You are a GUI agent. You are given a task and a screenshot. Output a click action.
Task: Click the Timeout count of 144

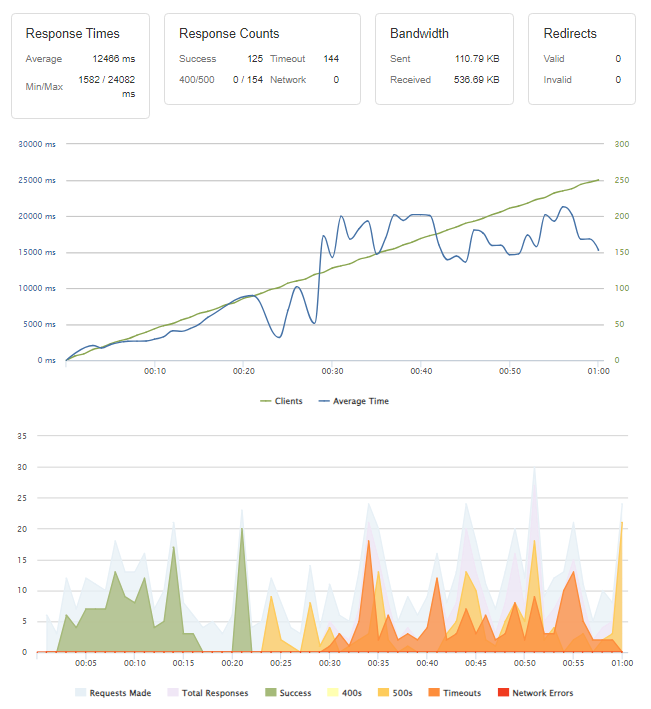[331, 59]
